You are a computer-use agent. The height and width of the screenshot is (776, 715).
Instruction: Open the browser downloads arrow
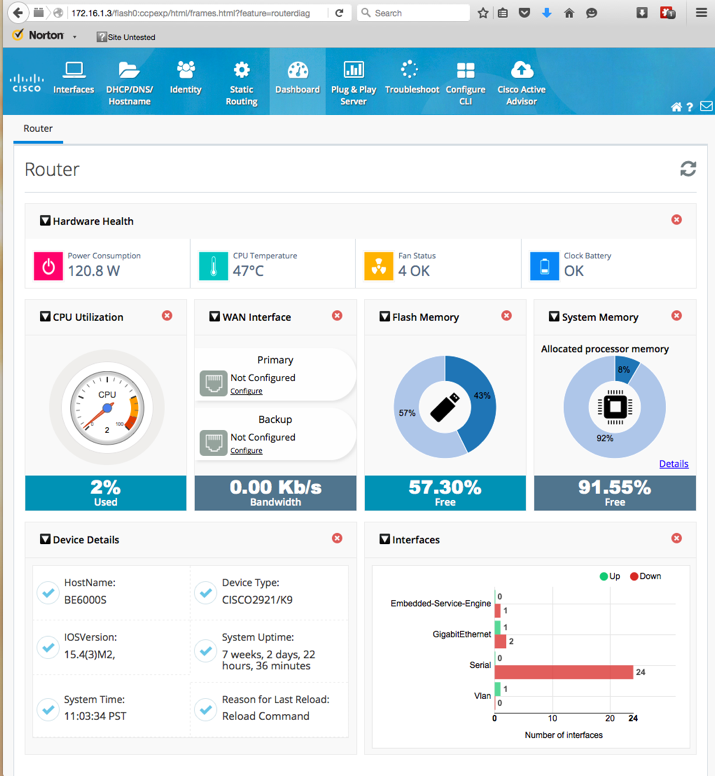click(546, 13)
